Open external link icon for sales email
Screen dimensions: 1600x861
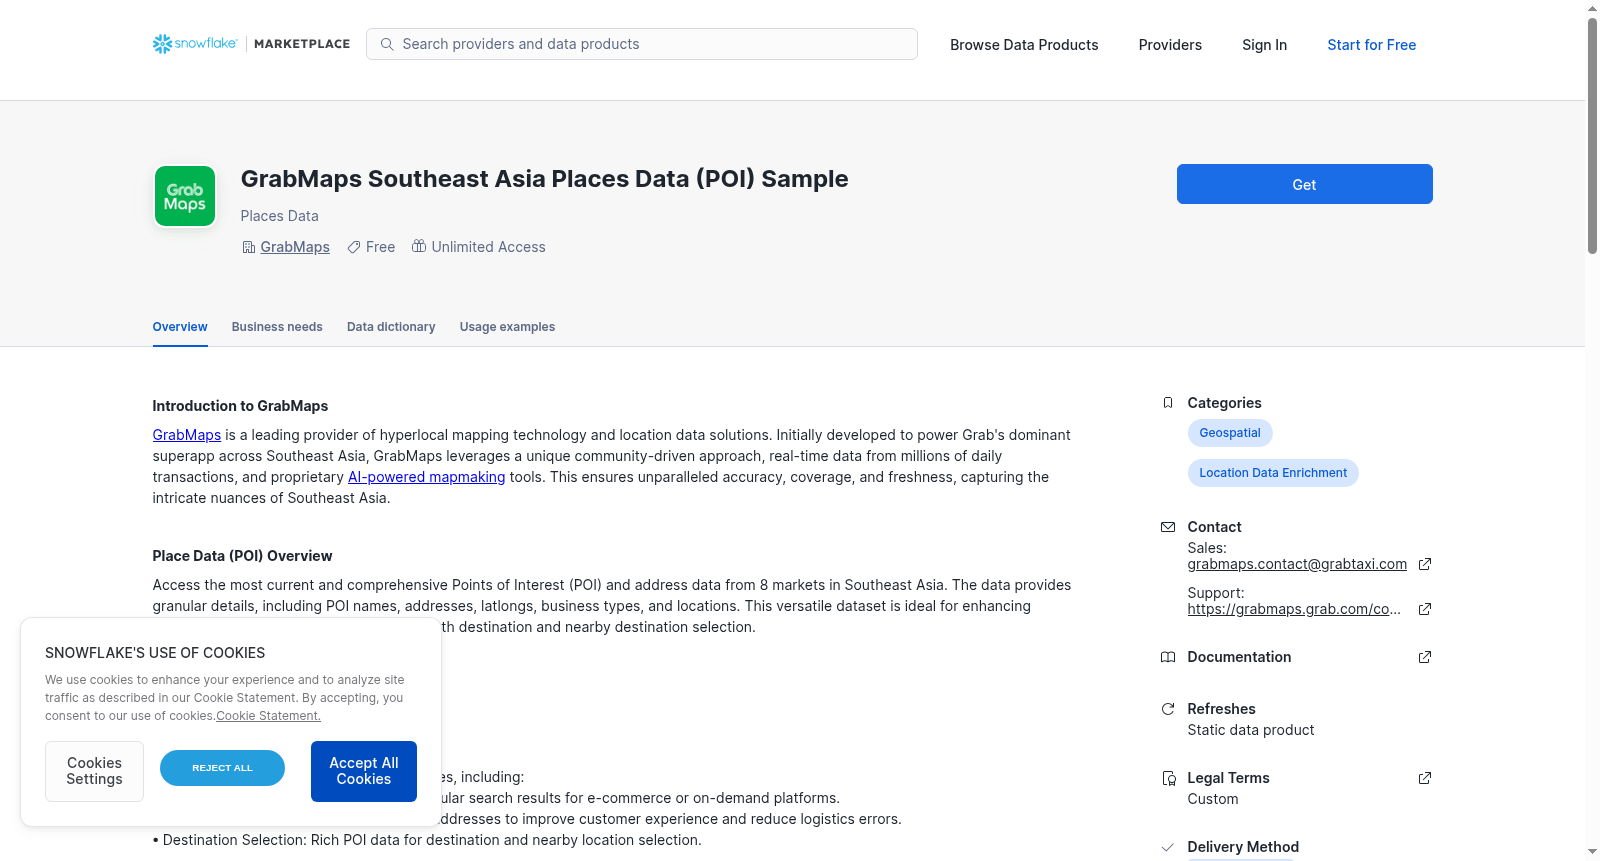[1425, 564]
